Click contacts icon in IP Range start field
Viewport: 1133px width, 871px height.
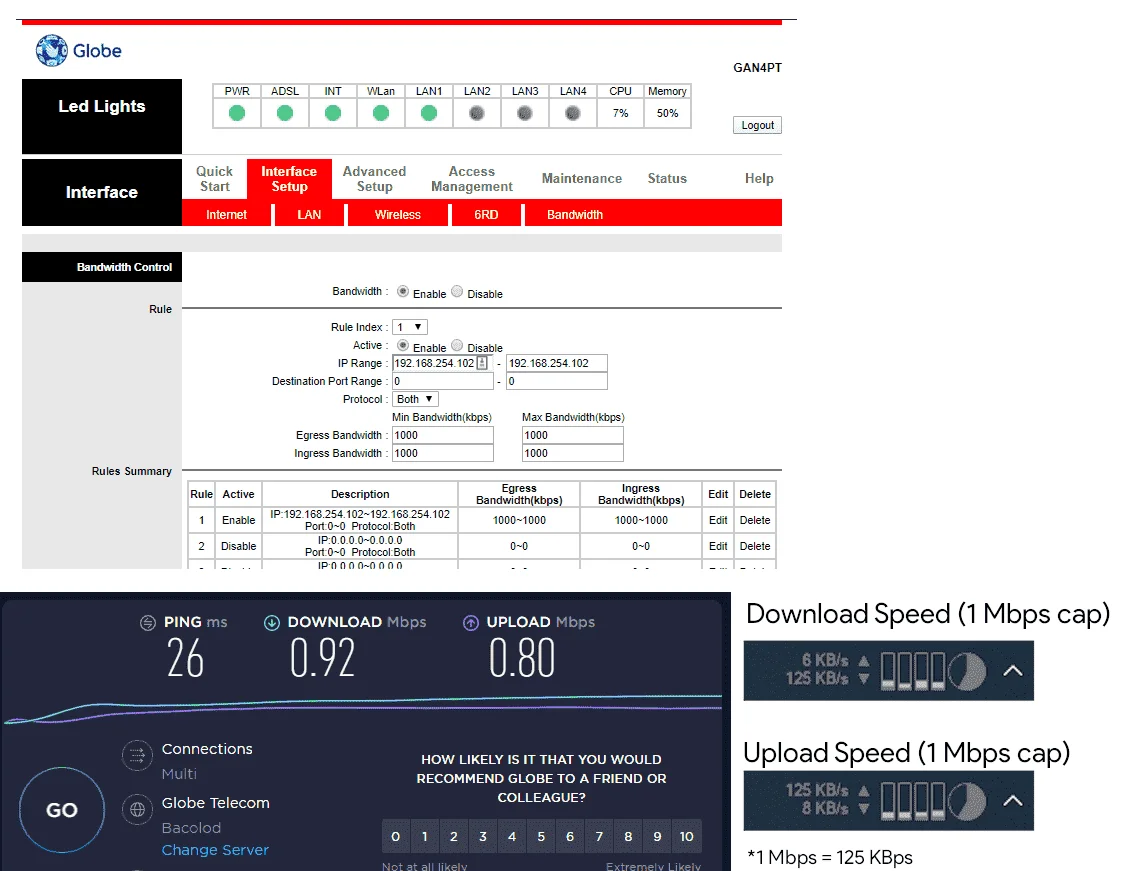tap(482, 363)
